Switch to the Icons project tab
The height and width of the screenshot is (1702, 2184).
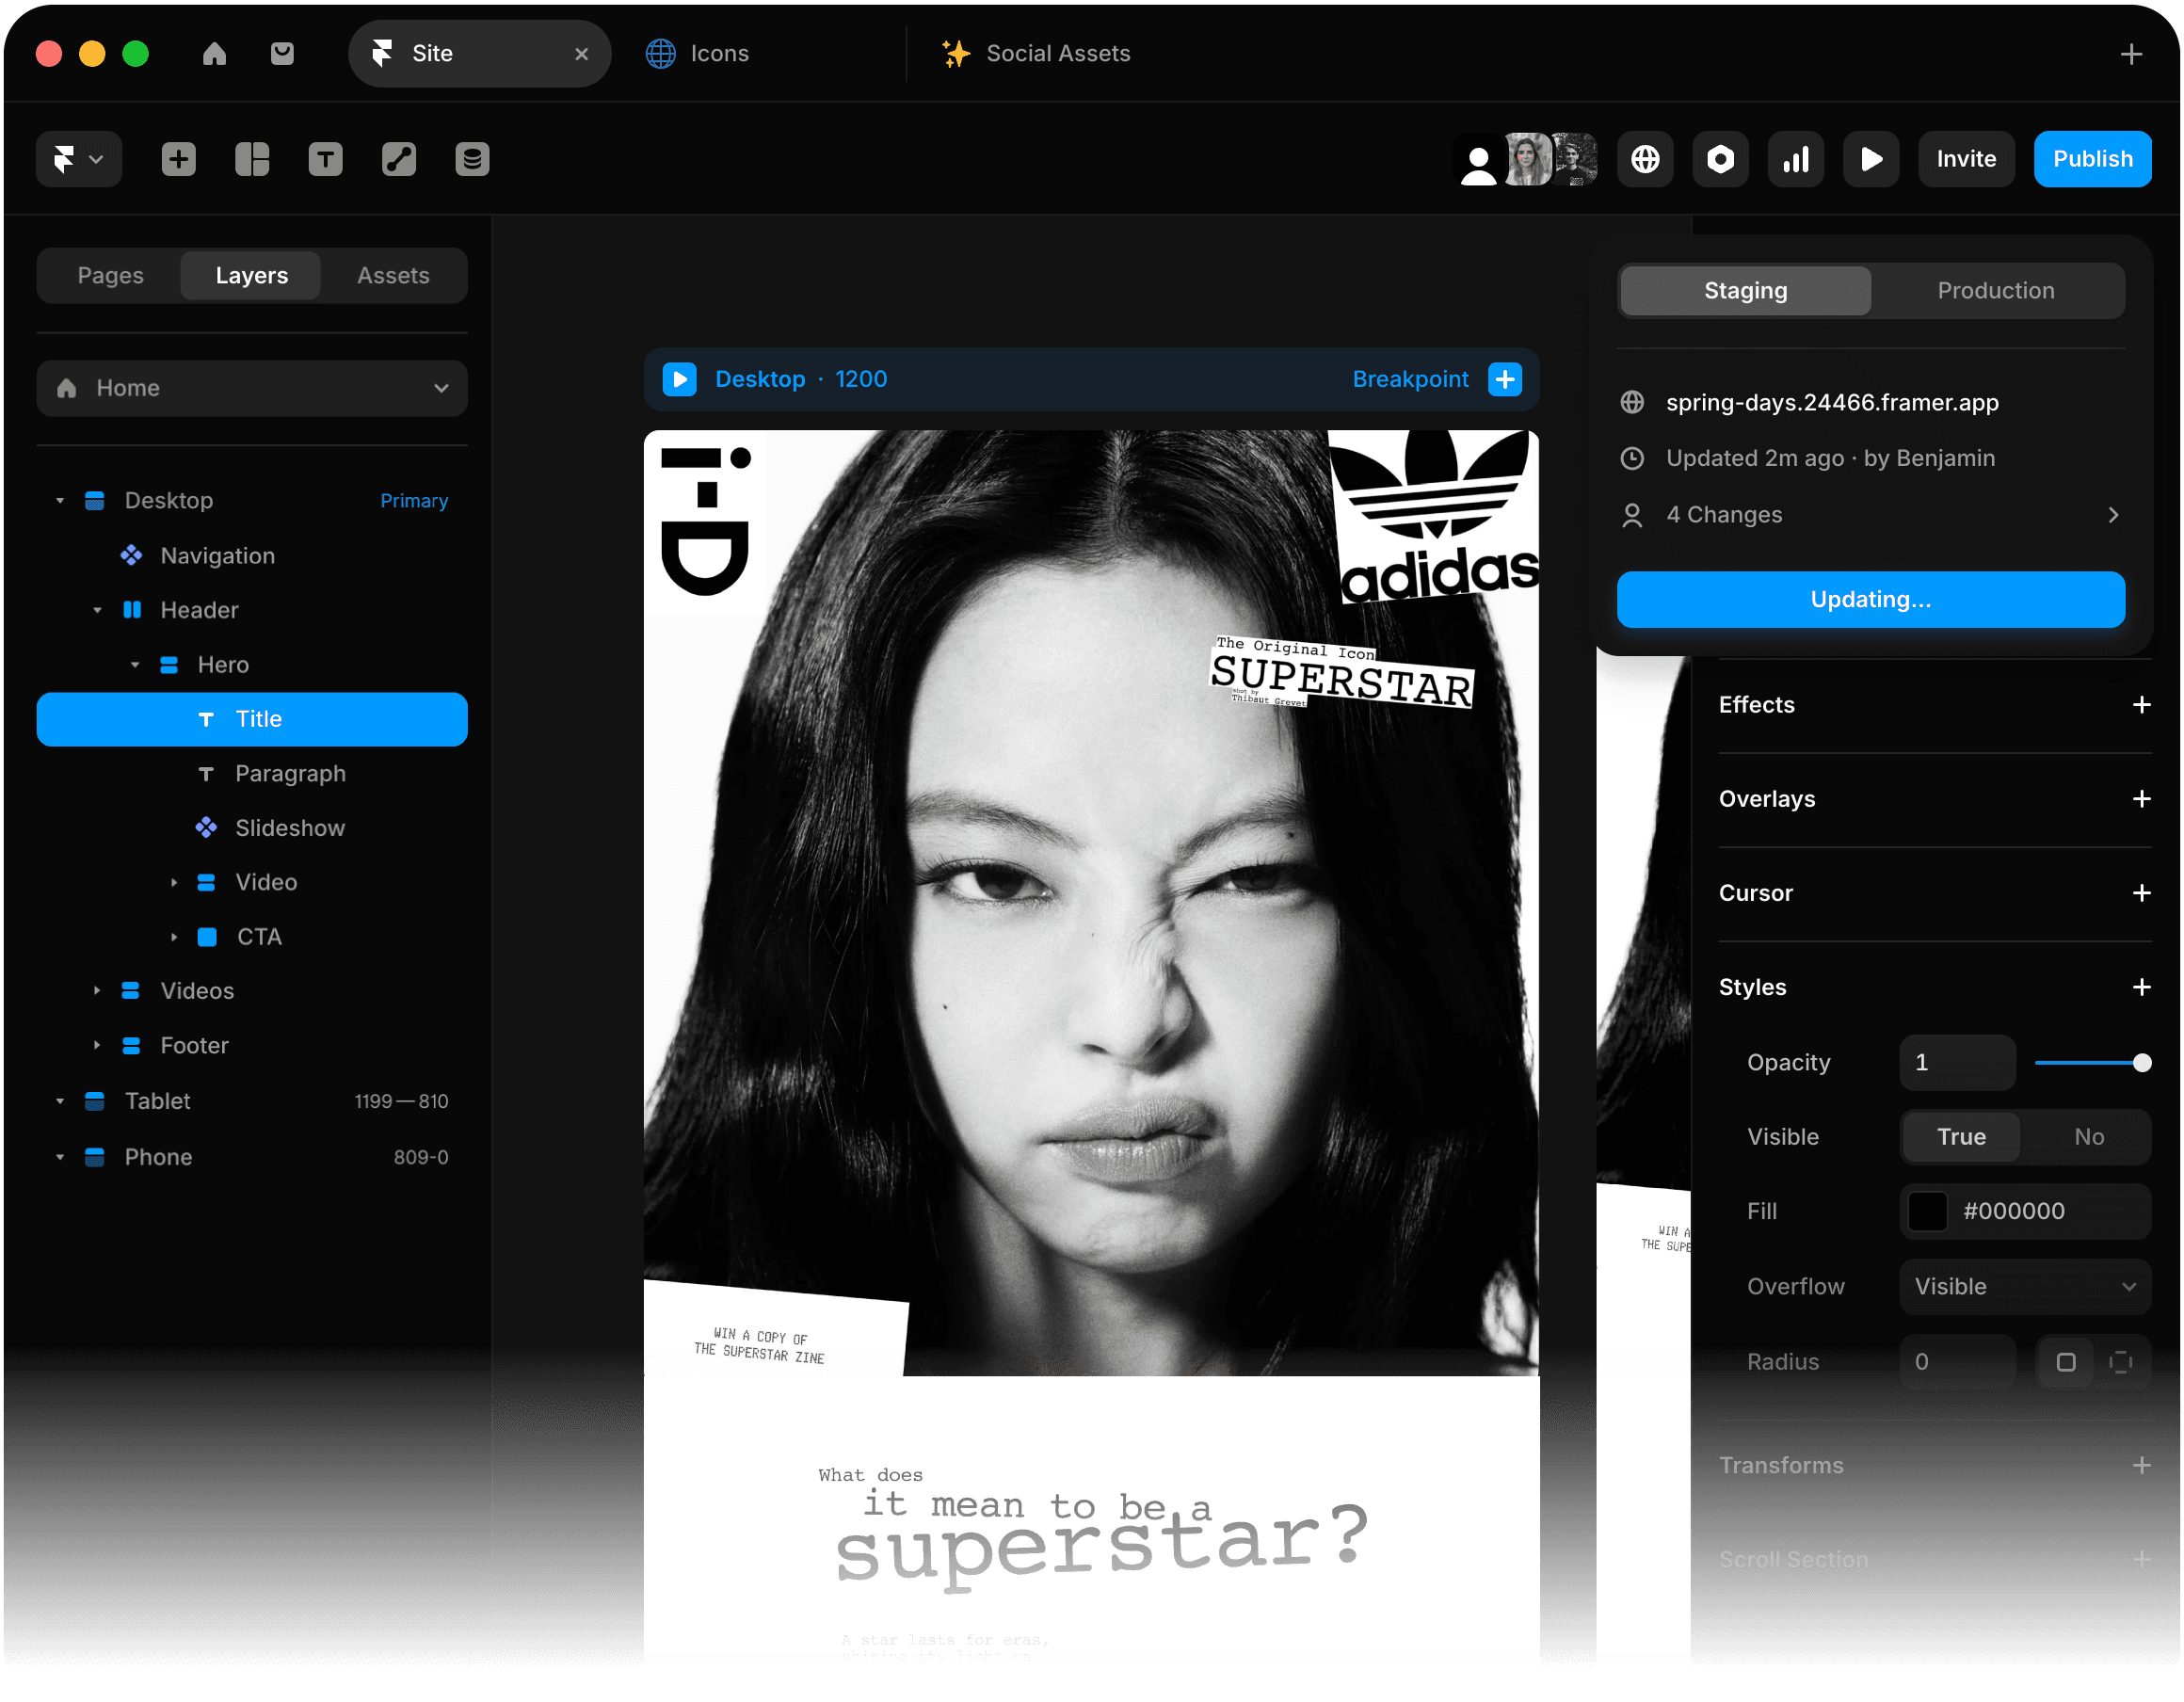pyautogui.click(x=719, y=53)
